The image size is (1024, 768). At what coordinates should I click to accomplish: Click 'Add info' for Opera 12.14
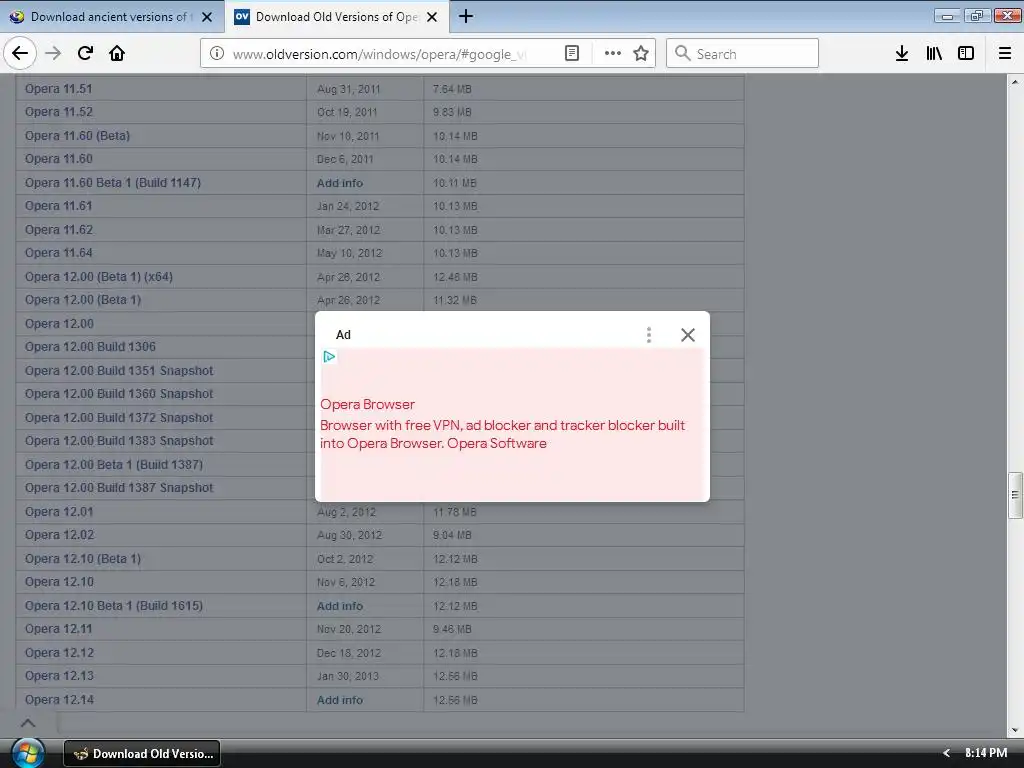340,700
